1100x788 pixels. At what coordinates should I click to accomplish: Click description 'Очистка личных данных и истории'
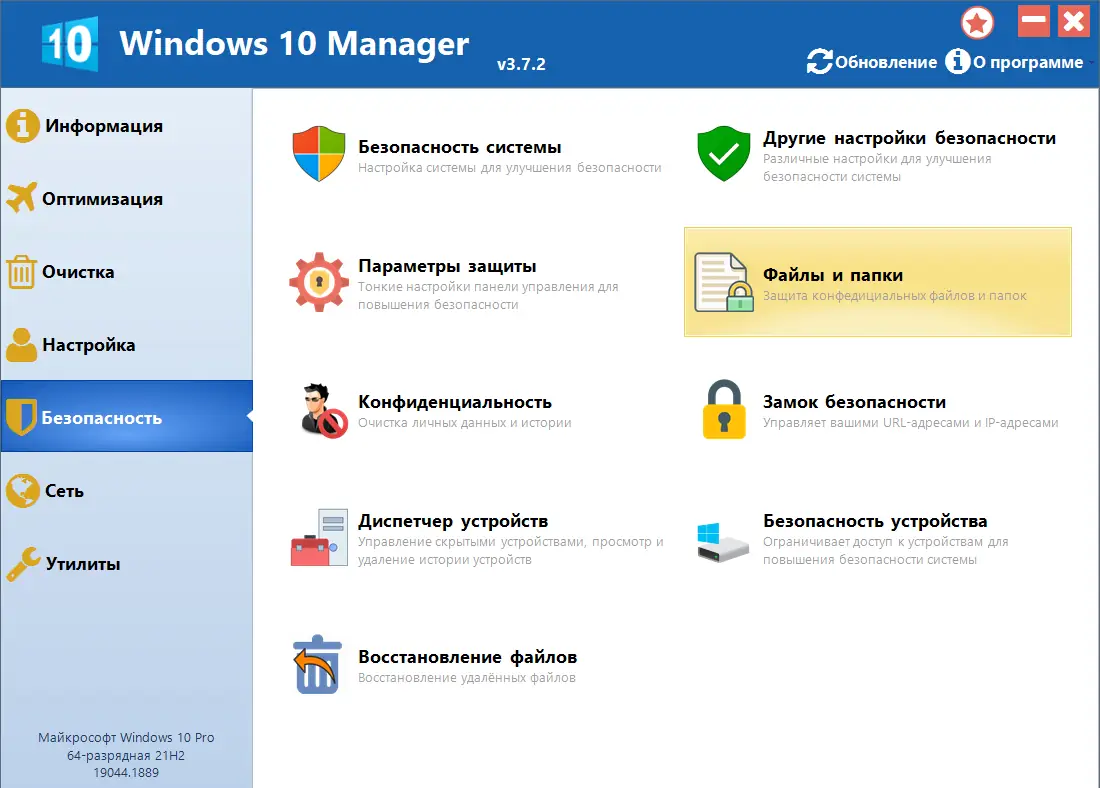pos(464,423)
